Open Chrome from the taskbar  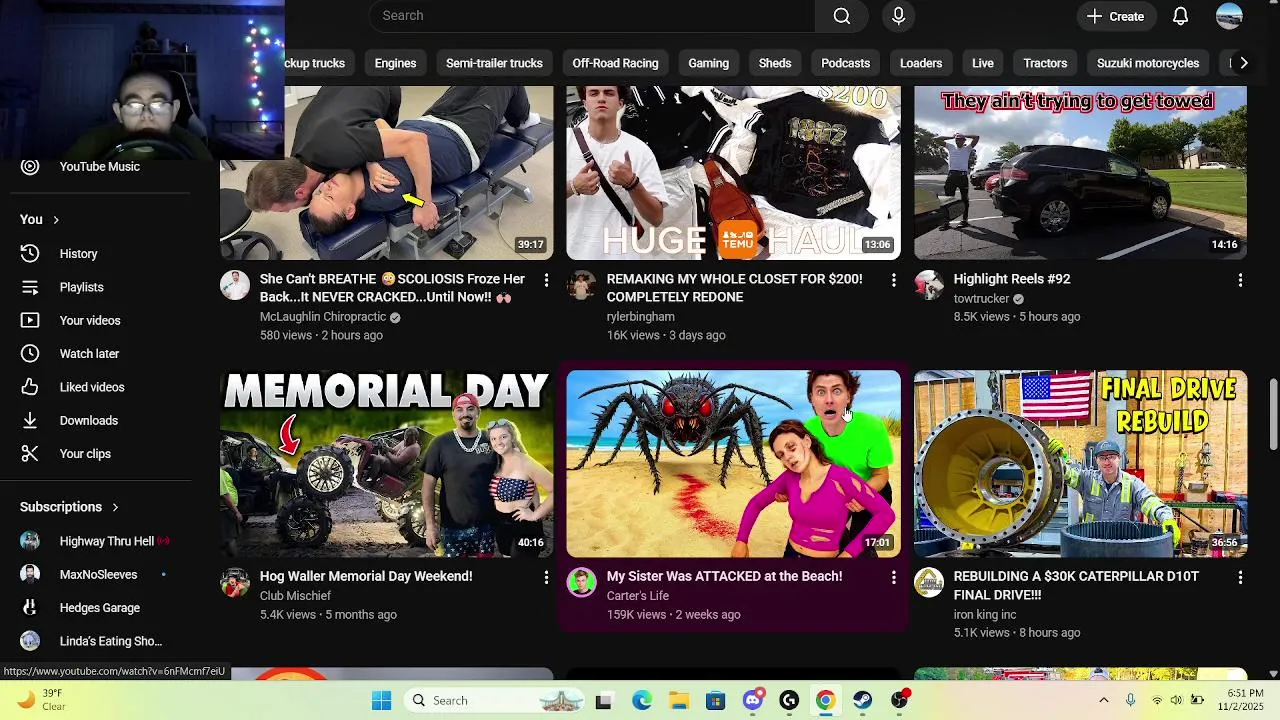825,701
